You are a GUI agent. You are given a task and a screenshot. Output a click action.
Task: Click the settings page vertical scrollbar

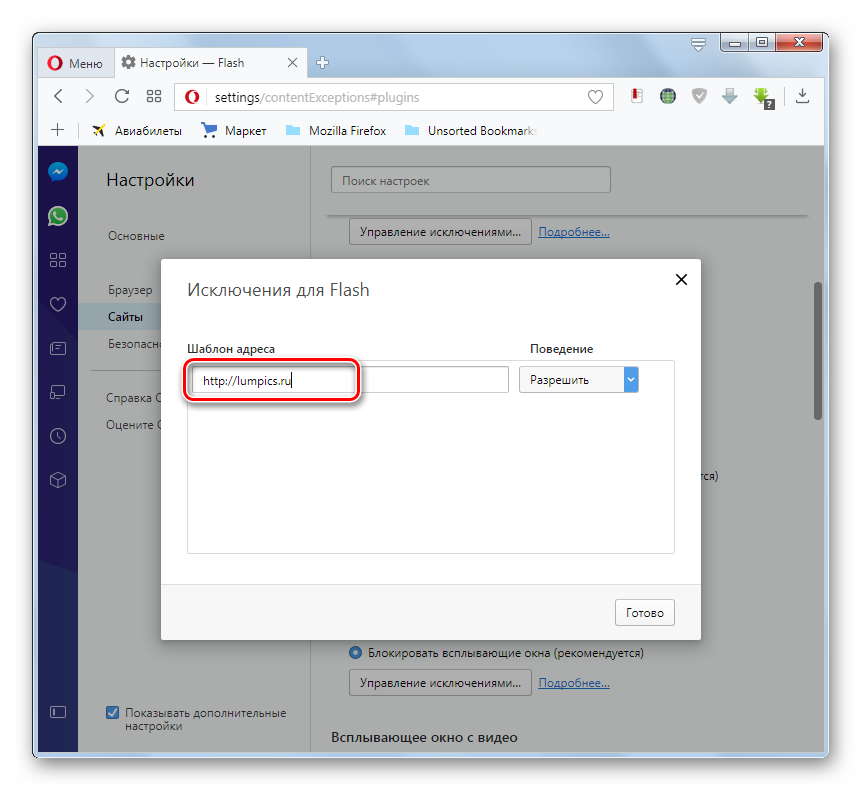point(817,351)
